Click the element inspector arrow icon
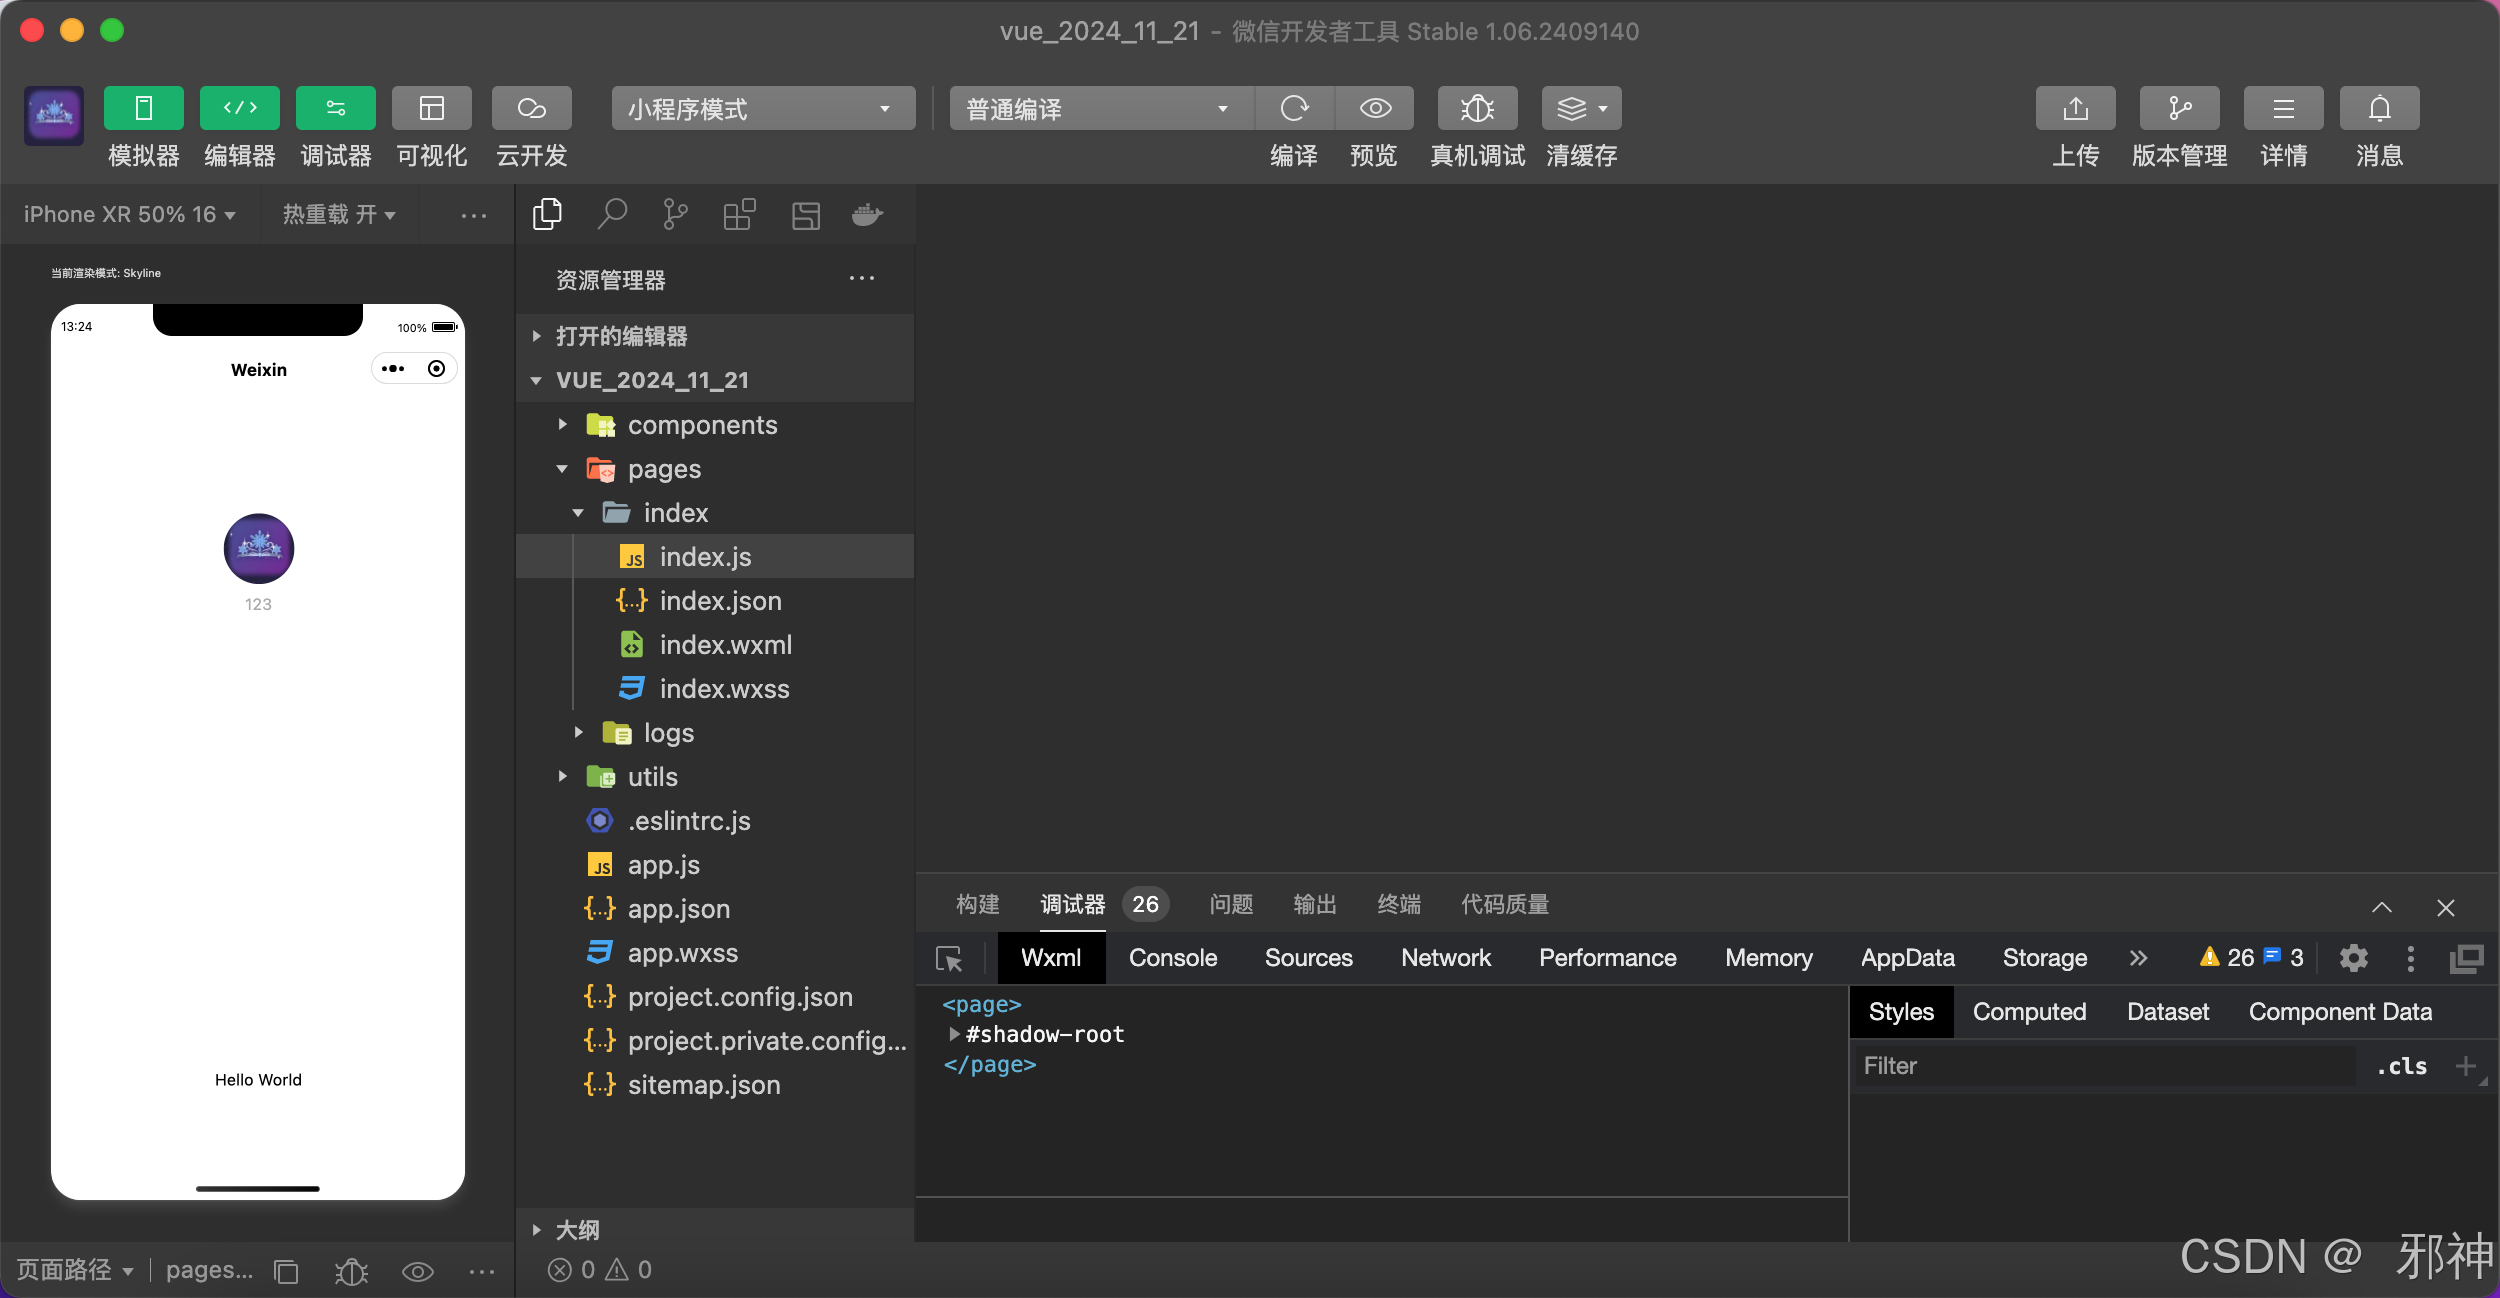Image resolution: width=2500 pixels, height=1298 pixels. 949,959
